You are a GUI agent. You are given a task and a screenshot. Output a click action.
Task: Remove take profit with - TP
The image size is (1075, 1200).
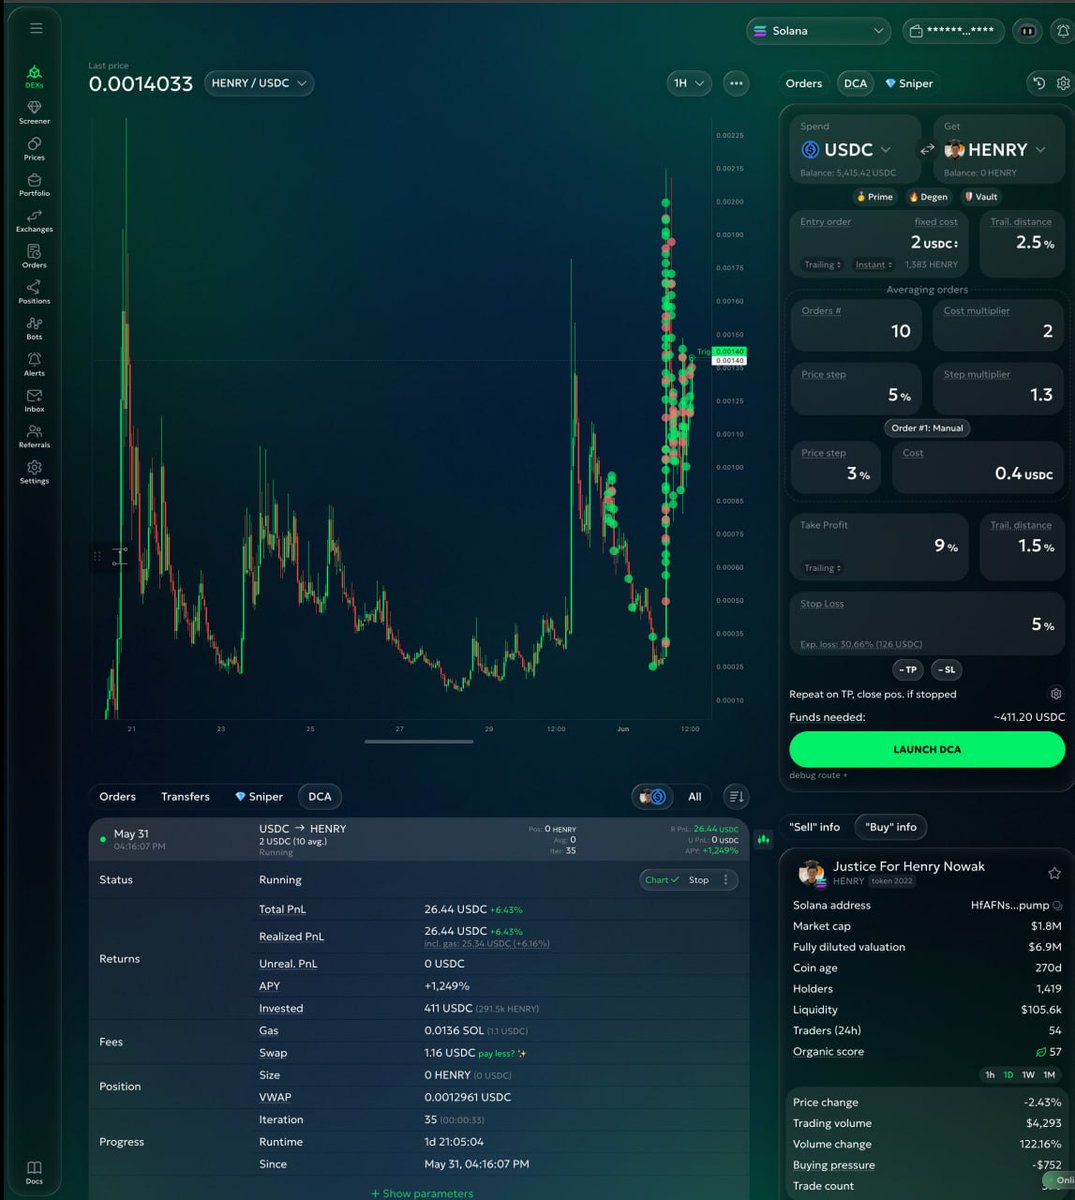click(x=907, y=670)
